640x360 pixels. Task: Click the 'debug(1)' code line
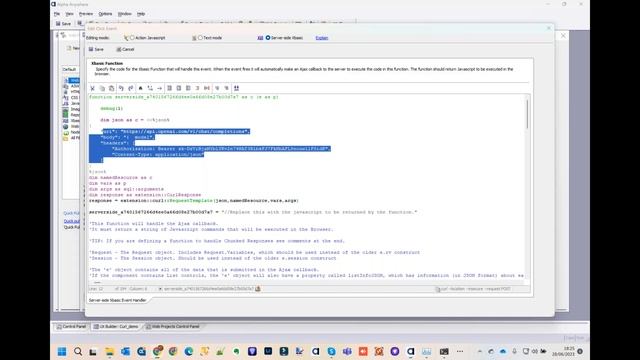tap(111, 109)
